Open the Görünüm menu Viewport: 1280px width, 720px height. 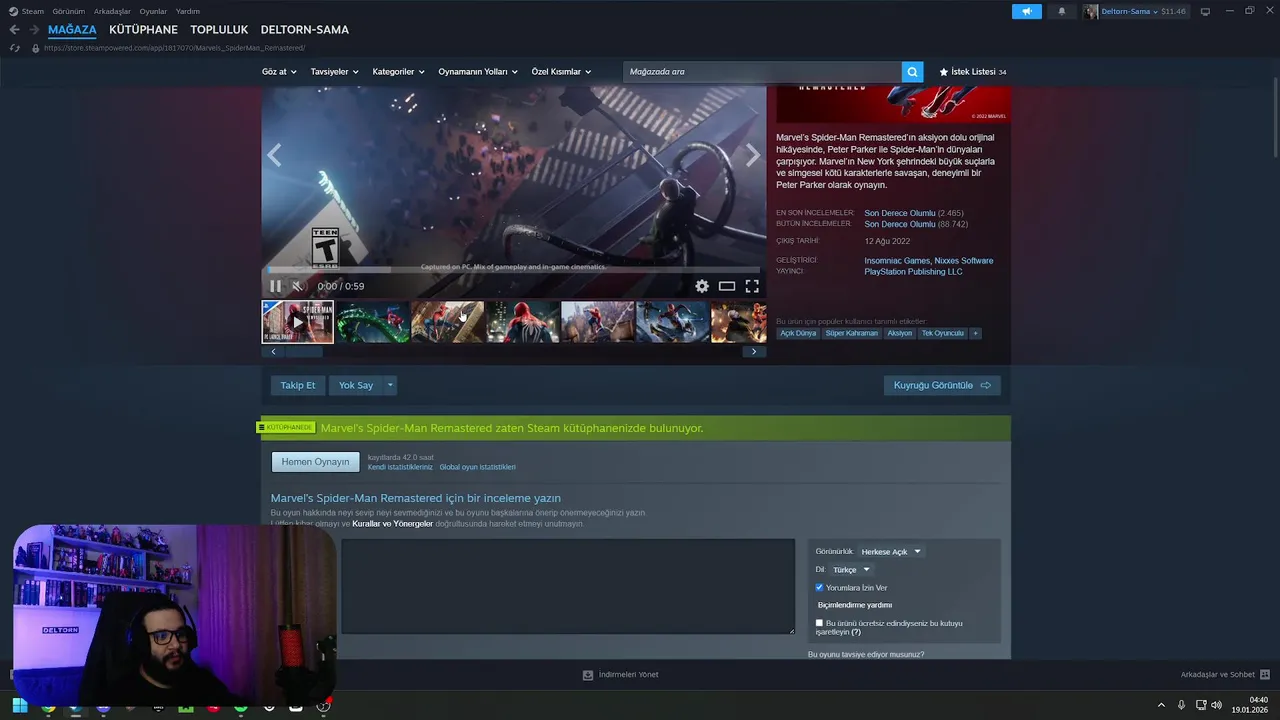pyautogui.click(x=69, y=11)
